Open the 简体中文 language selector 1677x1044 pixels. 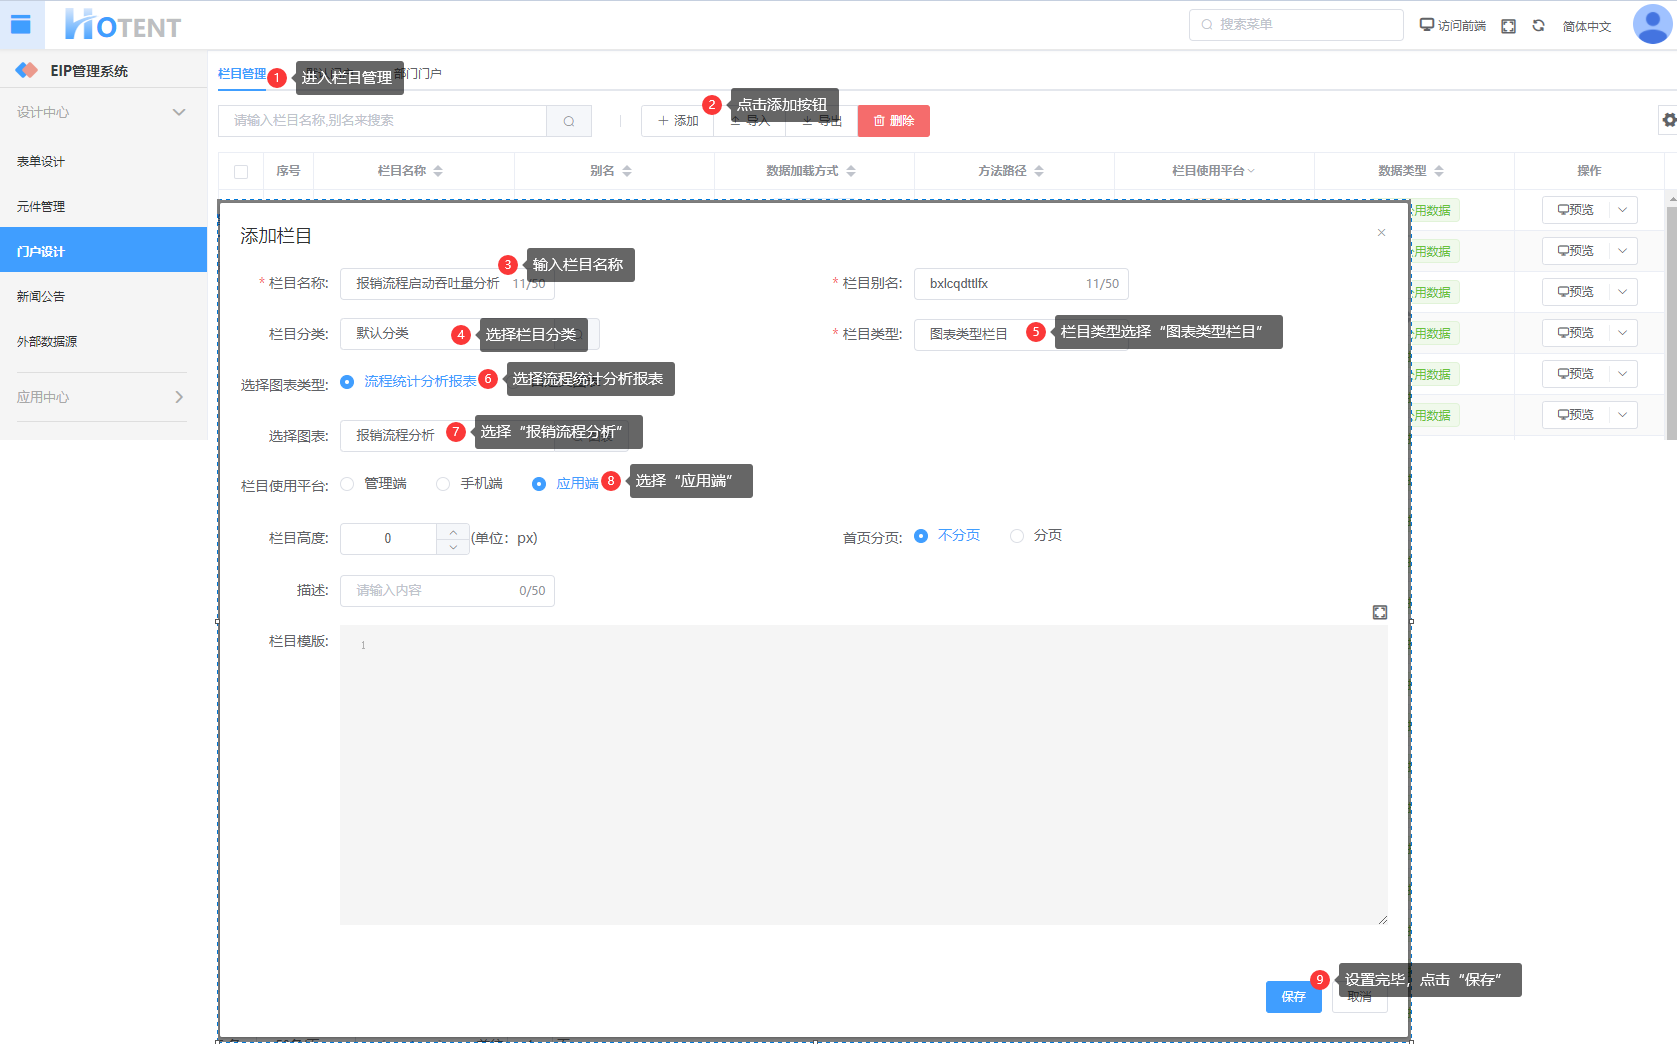[x=1587, y=26]
